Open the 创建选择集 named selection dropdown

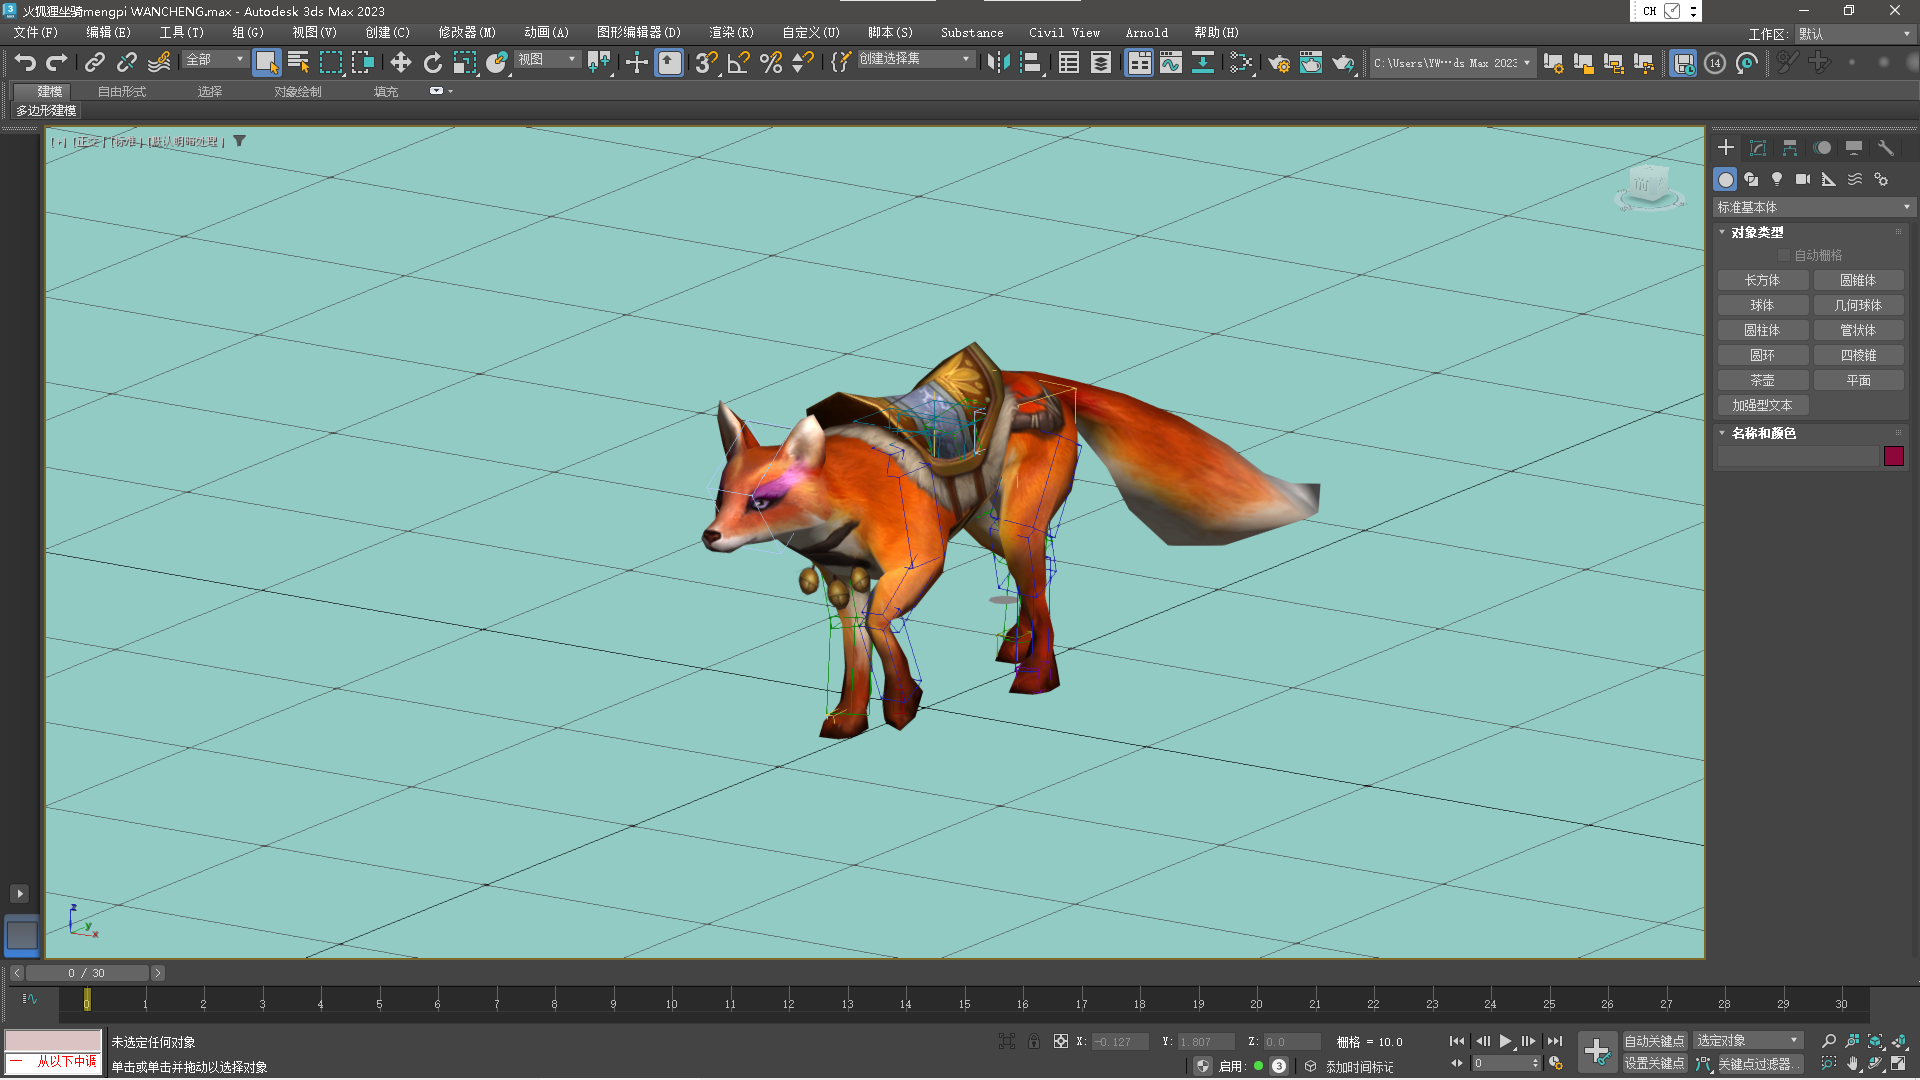915,60
